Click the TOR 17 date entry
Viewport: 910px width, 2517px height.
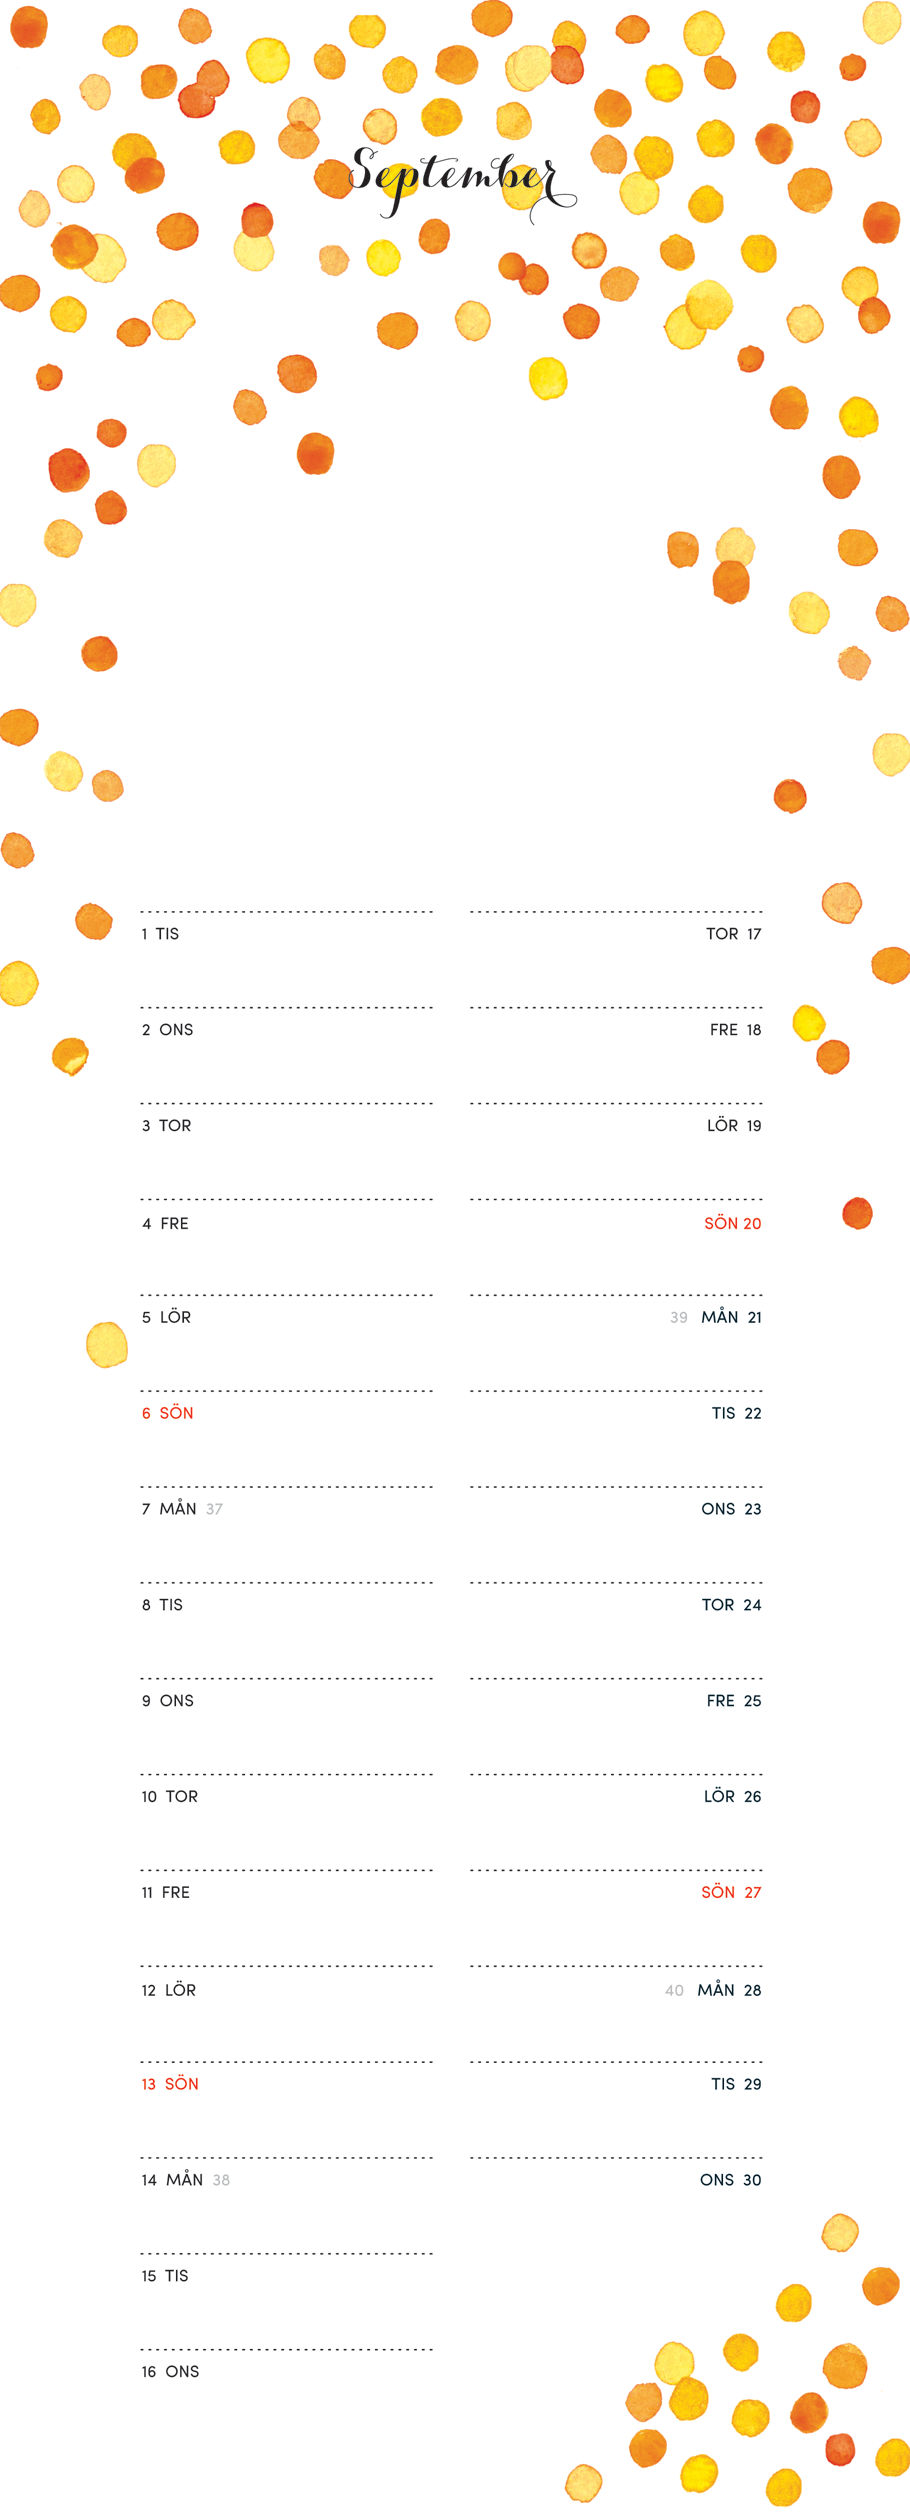click(x=733, y=934)
